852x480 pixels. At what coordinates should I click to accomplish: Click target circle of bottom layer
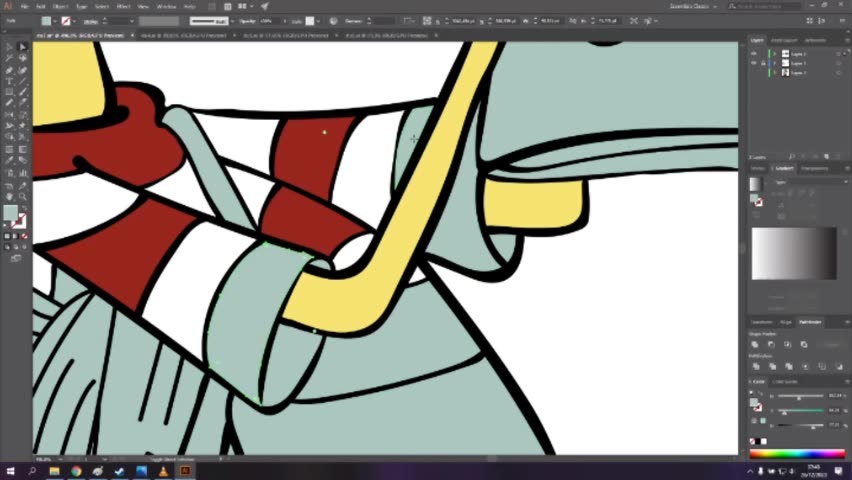point(838,72)
